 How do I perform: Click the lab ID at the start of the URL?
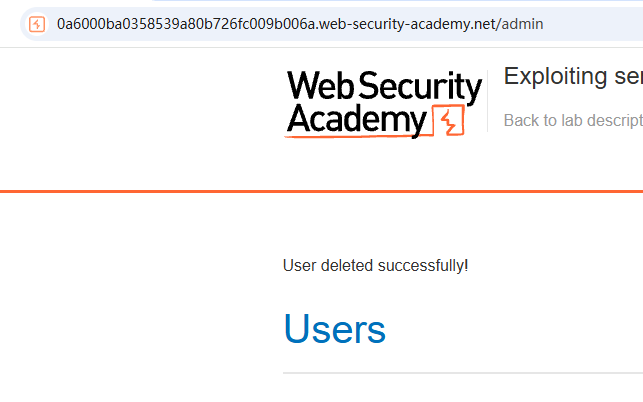click(x=186, y=24)
